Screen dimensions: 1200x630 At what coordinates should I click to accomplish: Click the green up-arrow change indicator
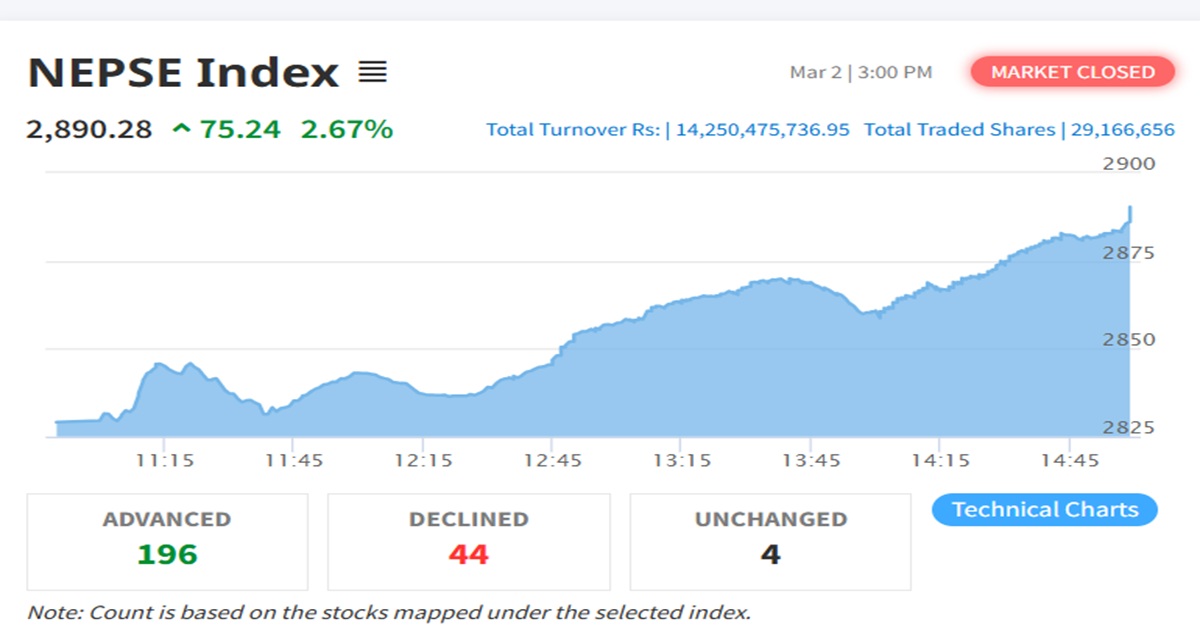[181, 129]
